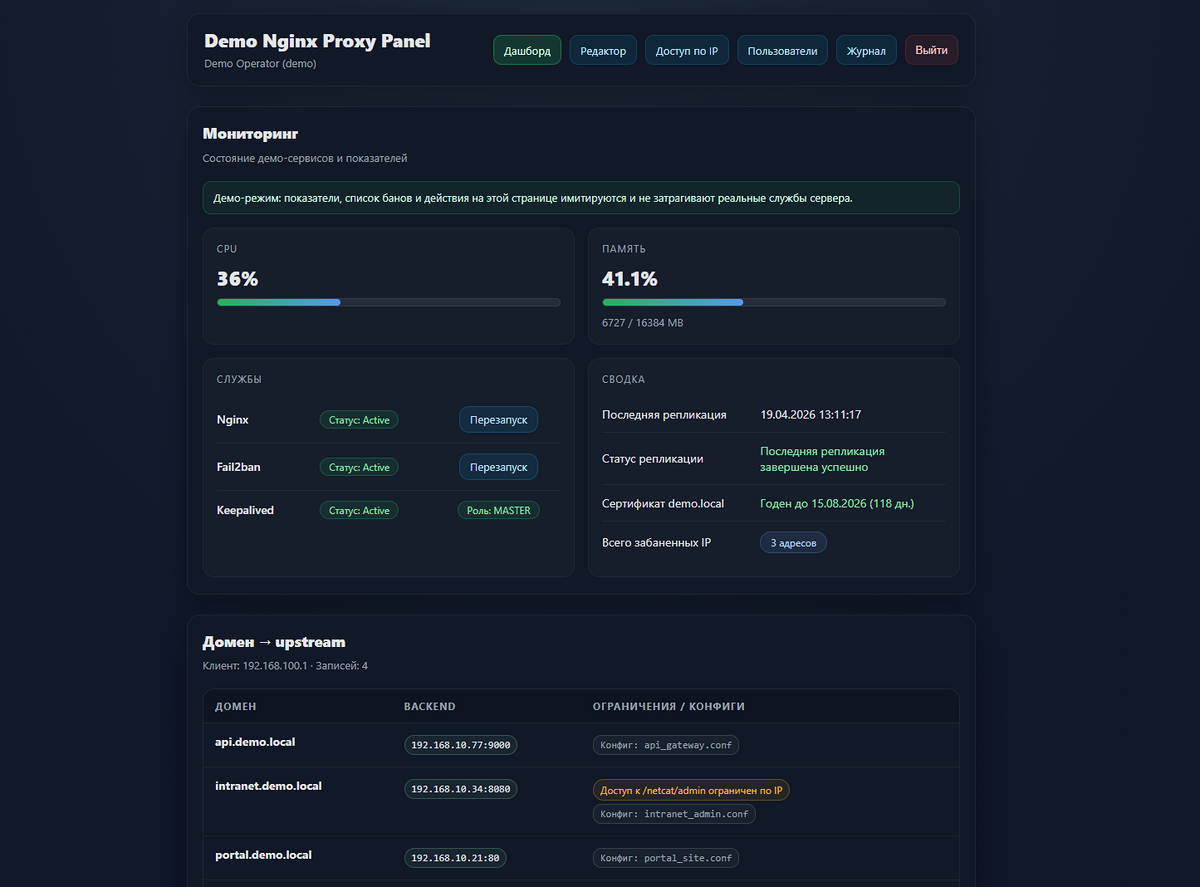Image resolution: width=1200 pixels, height=887 pixels.
Task: Click the /netcat/admin IP restriction badge
Action: click(x=692, y=790)
